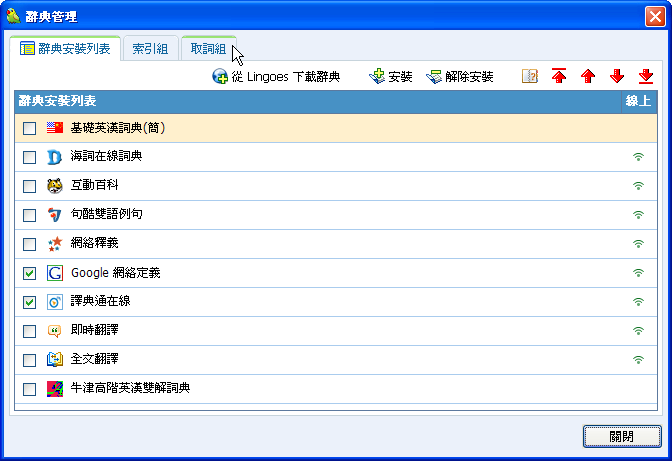The width and height of the screenshot is (672, 461).
Task: Click the 關閉 button
Action: [x=622, y=437]
